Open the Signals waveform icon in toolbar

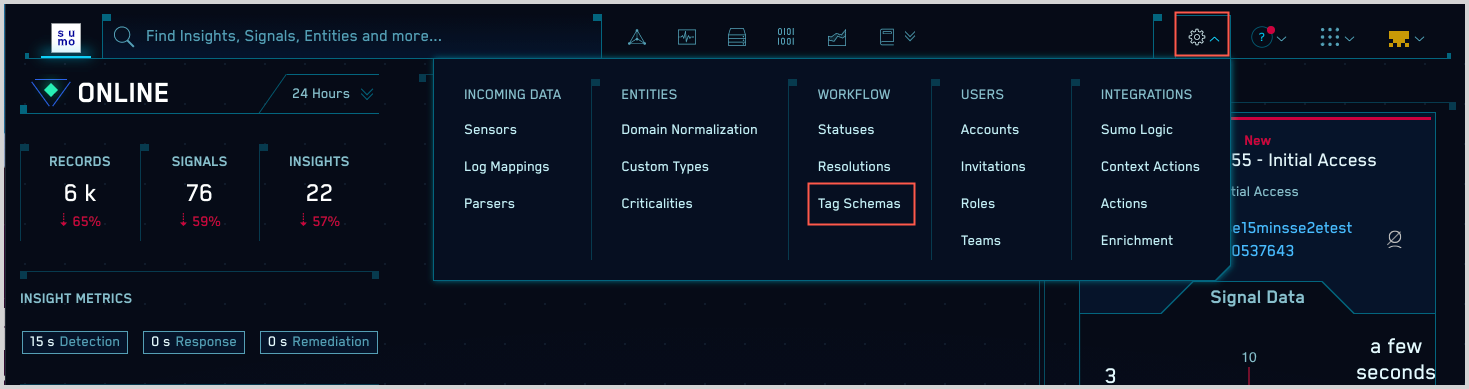[x=686, y=38]
